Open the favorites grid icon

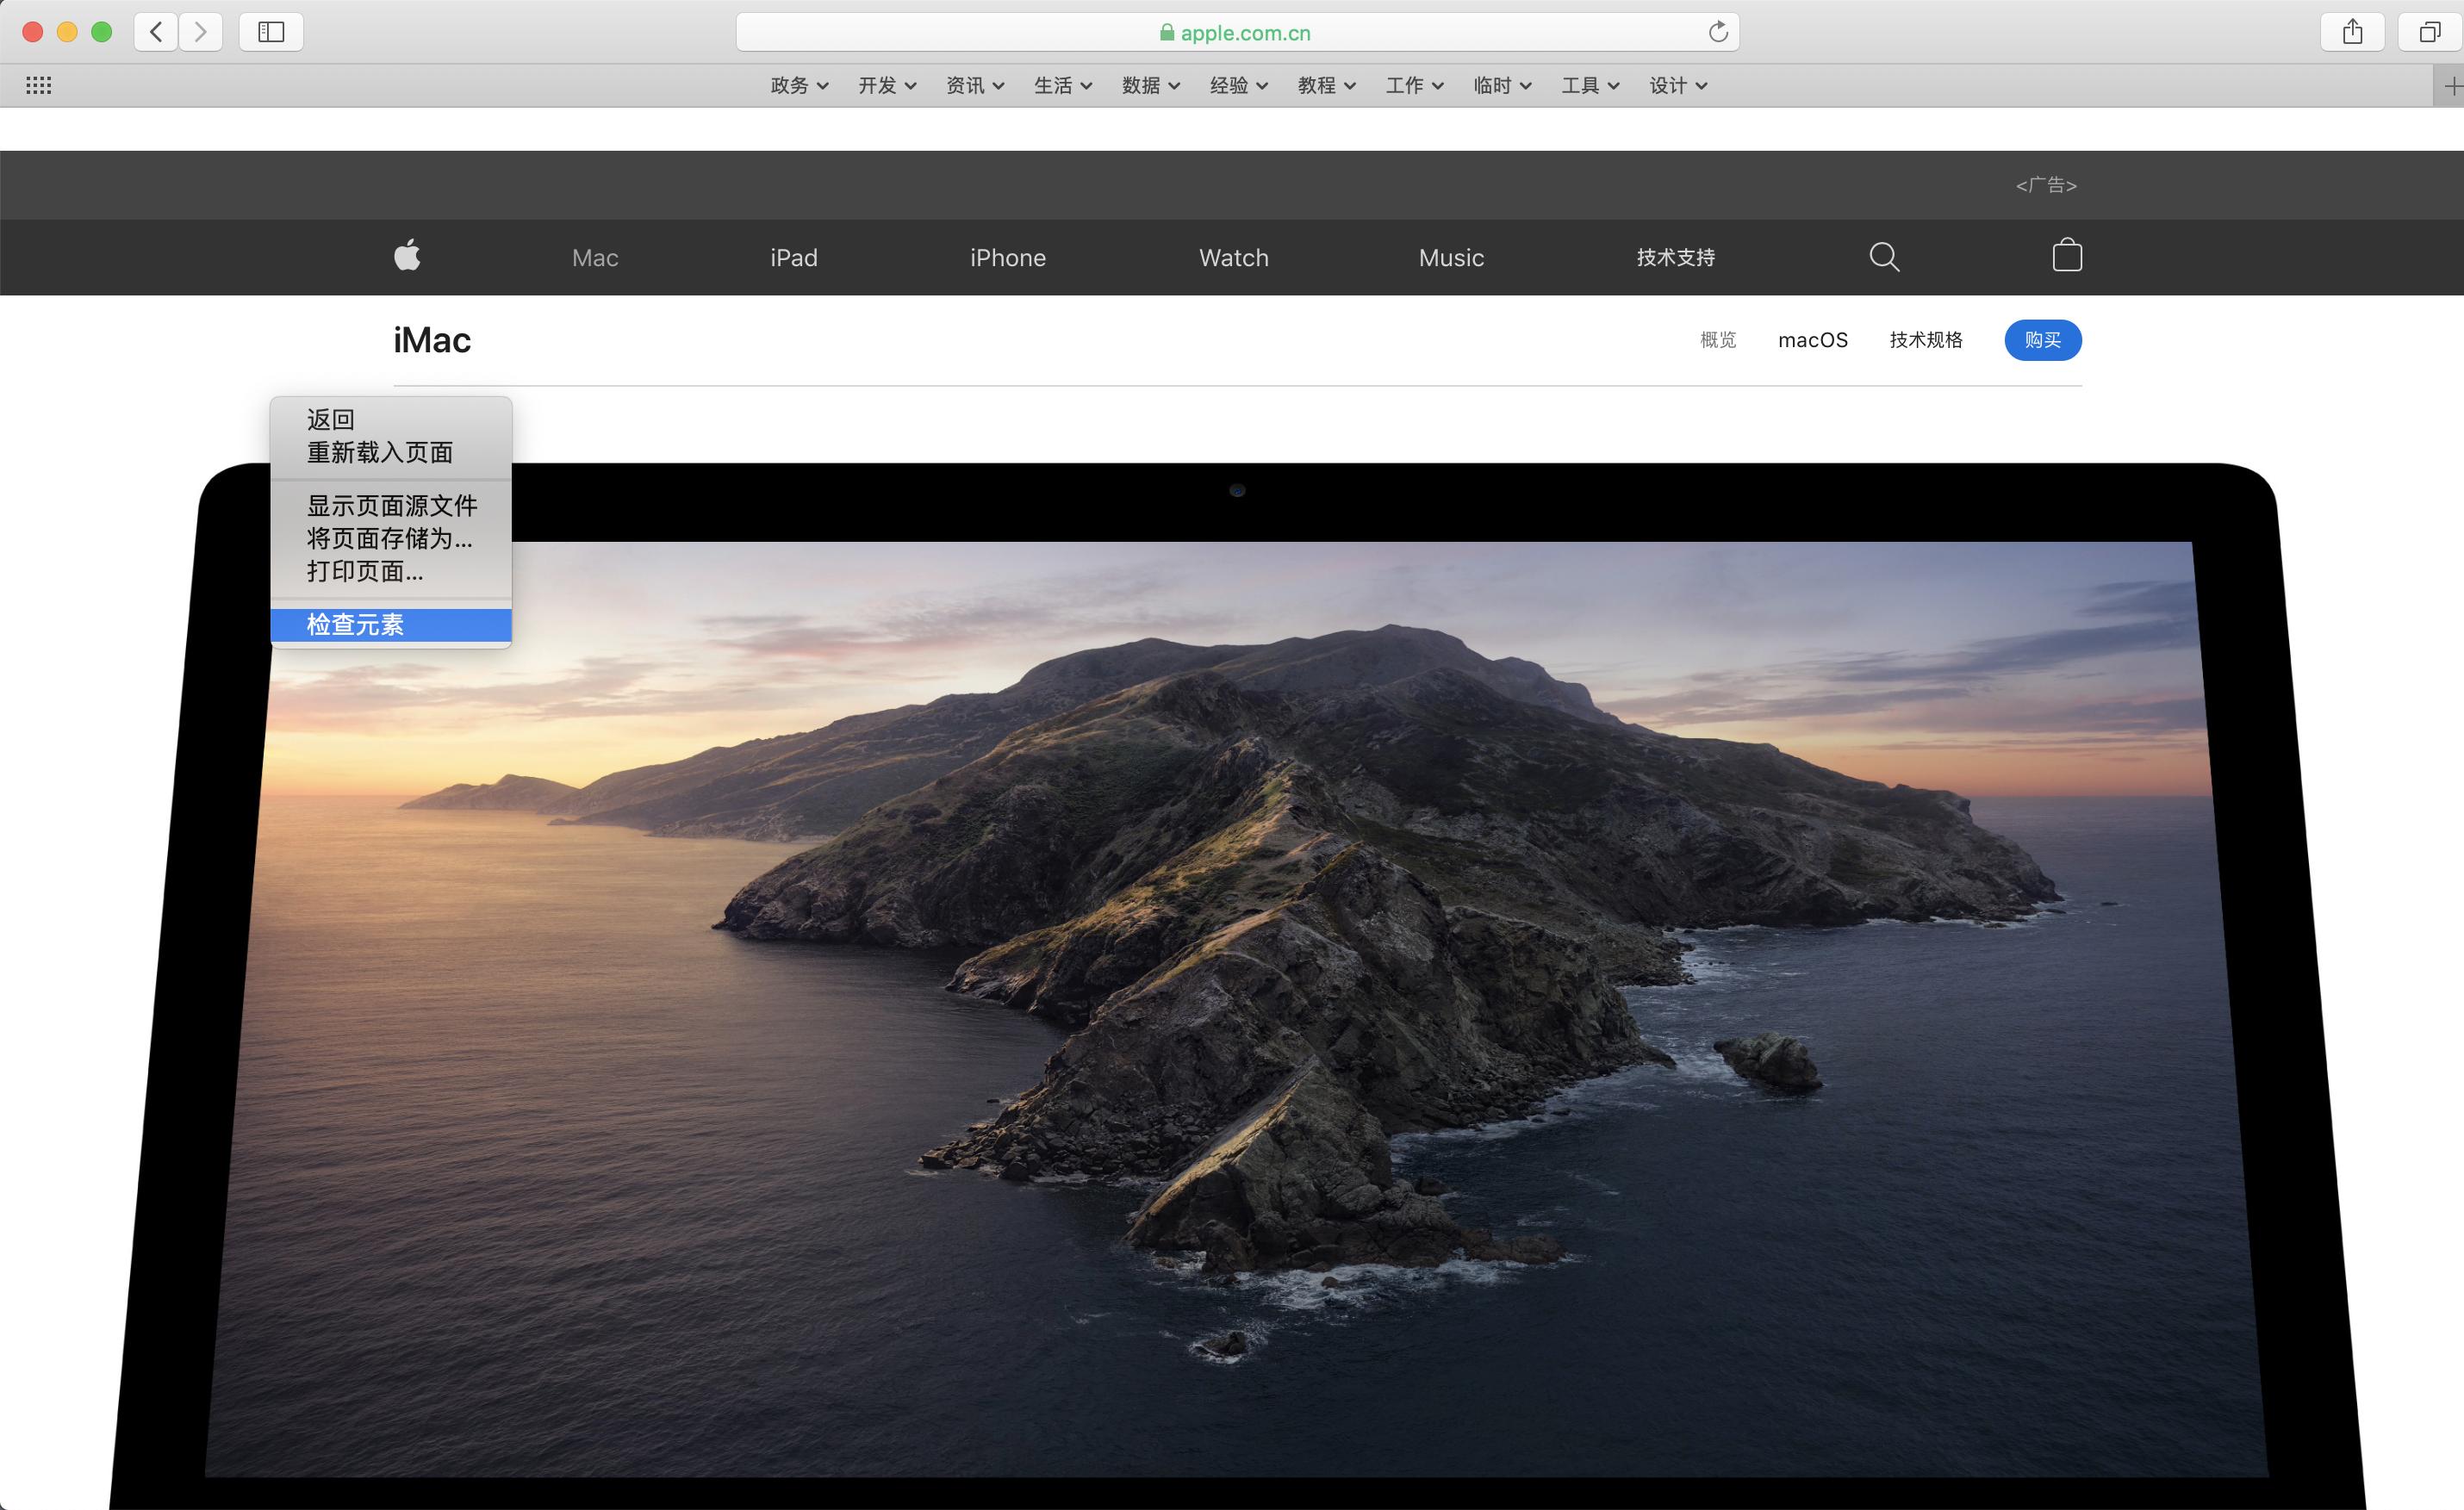[x=39, y=85]
